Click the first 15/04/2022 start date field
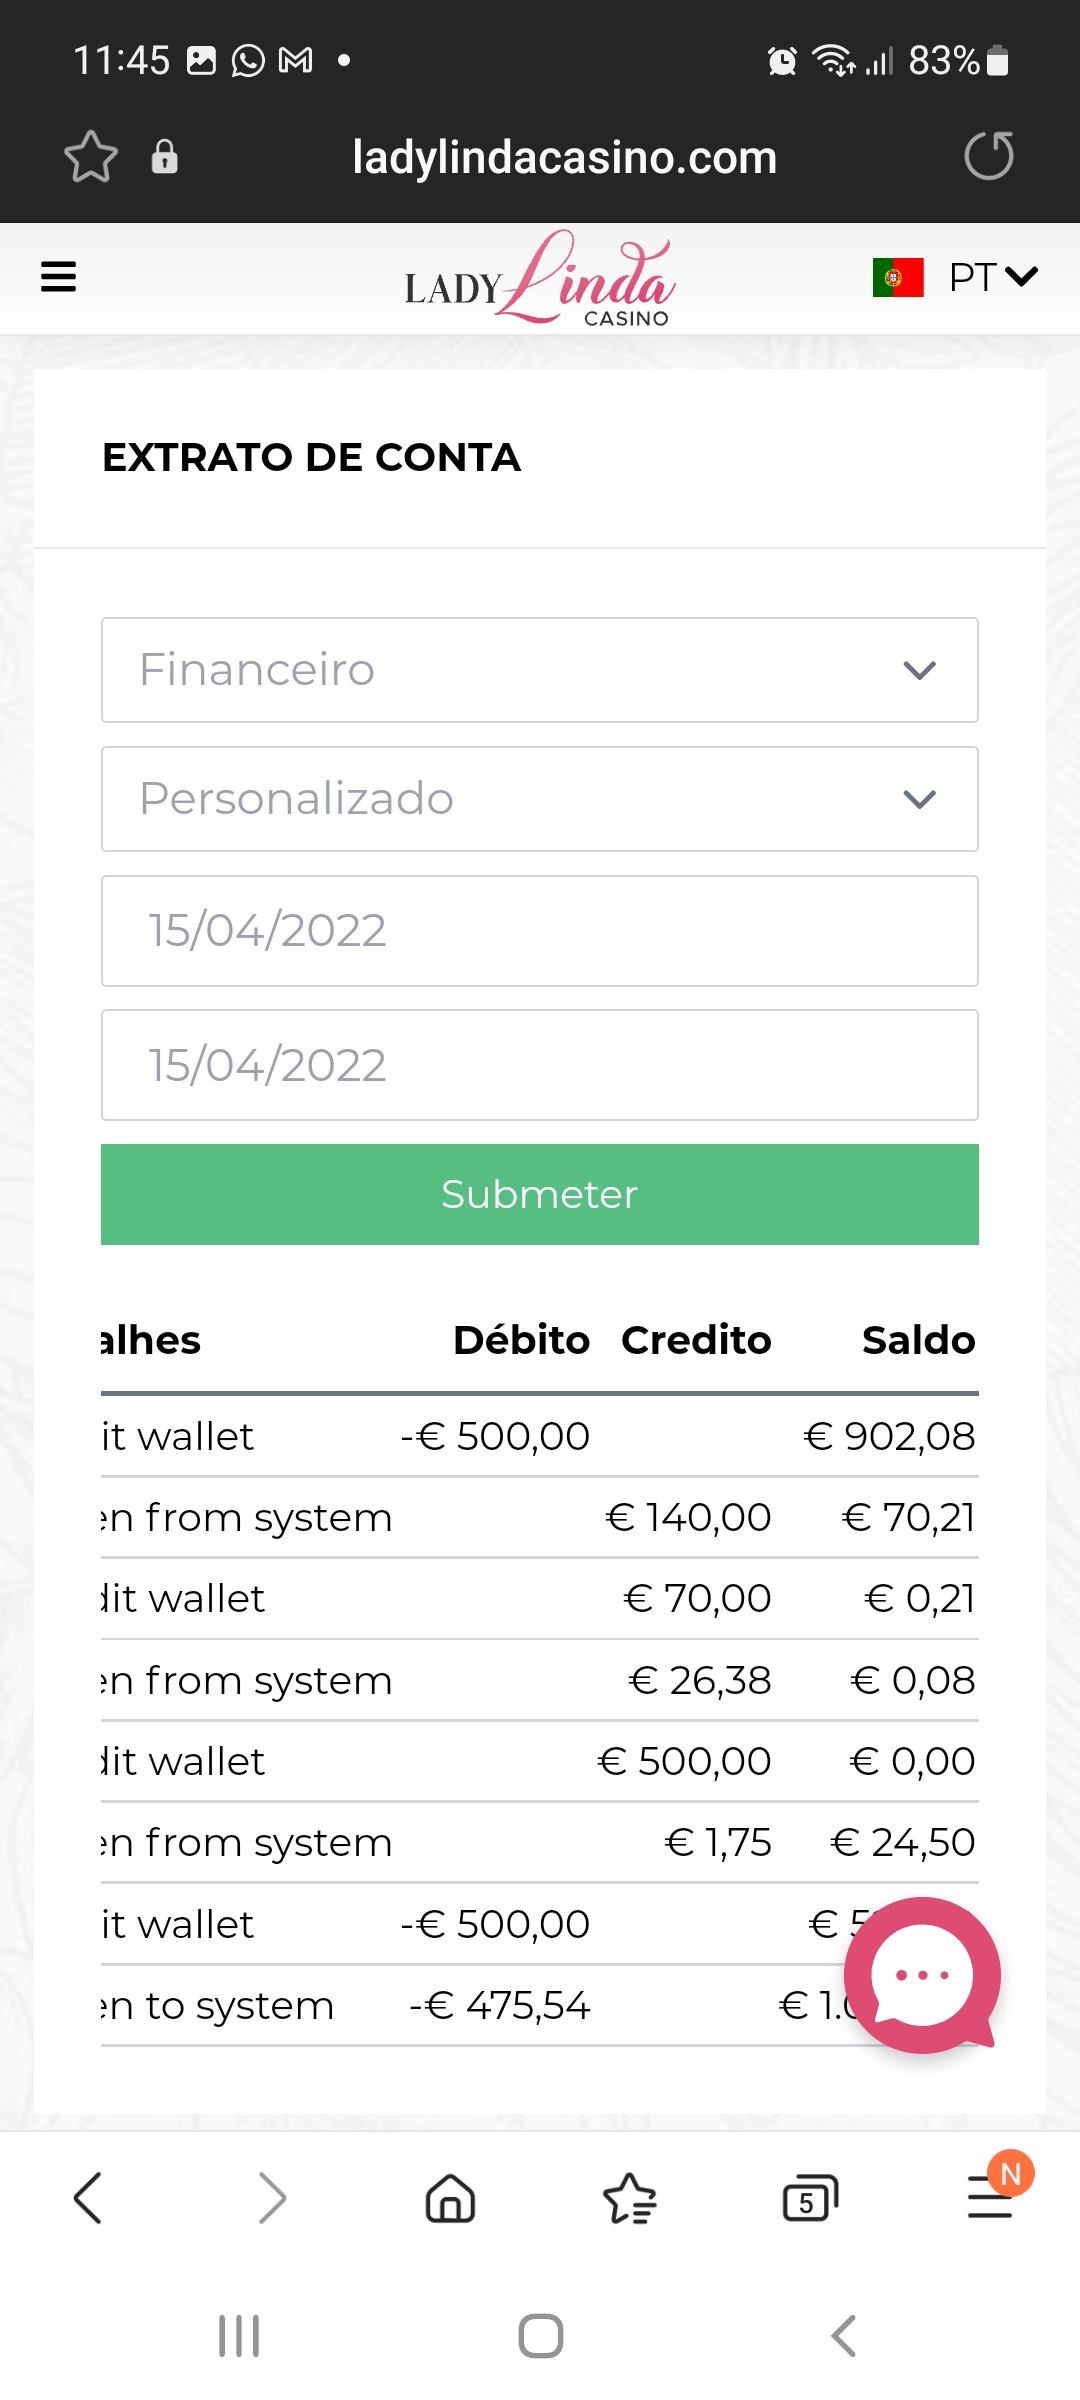 (540, 931)
